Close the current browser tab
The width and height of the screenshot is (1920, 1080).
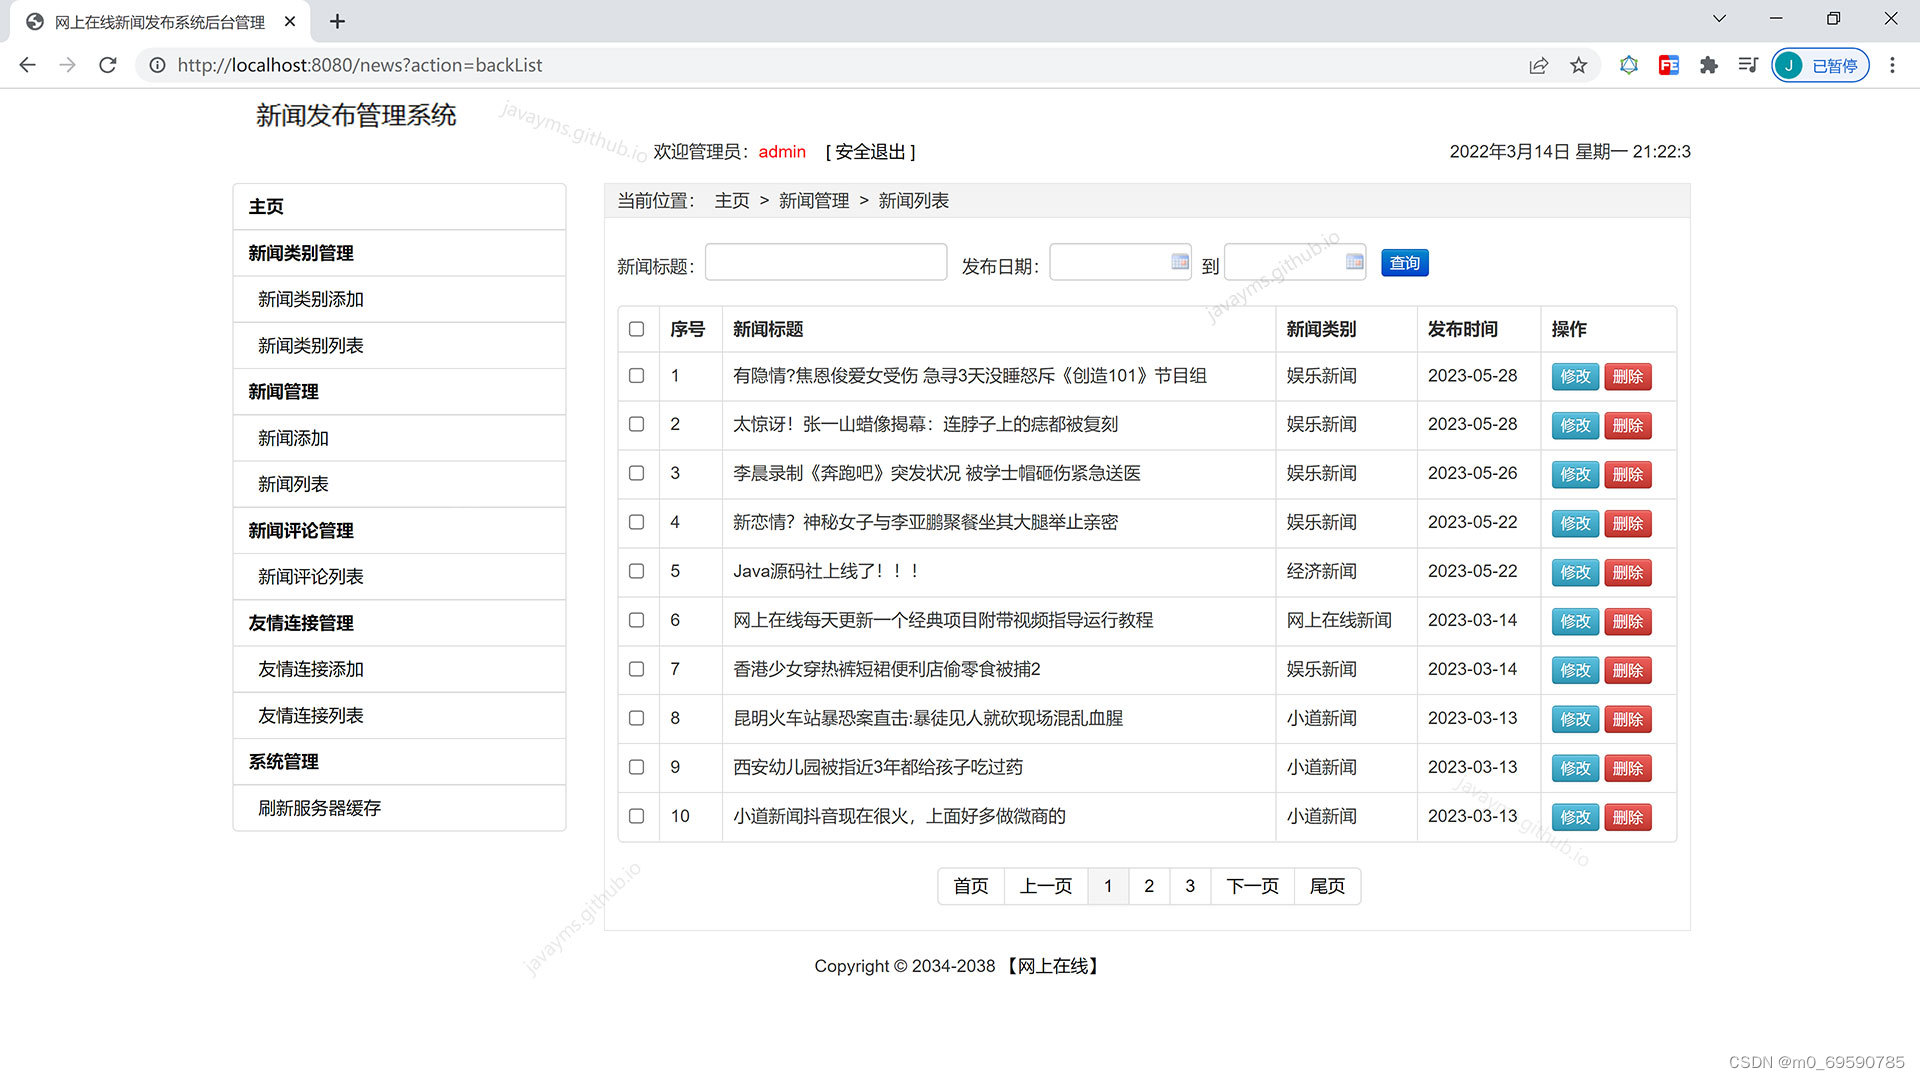click(x=290, y=21)
